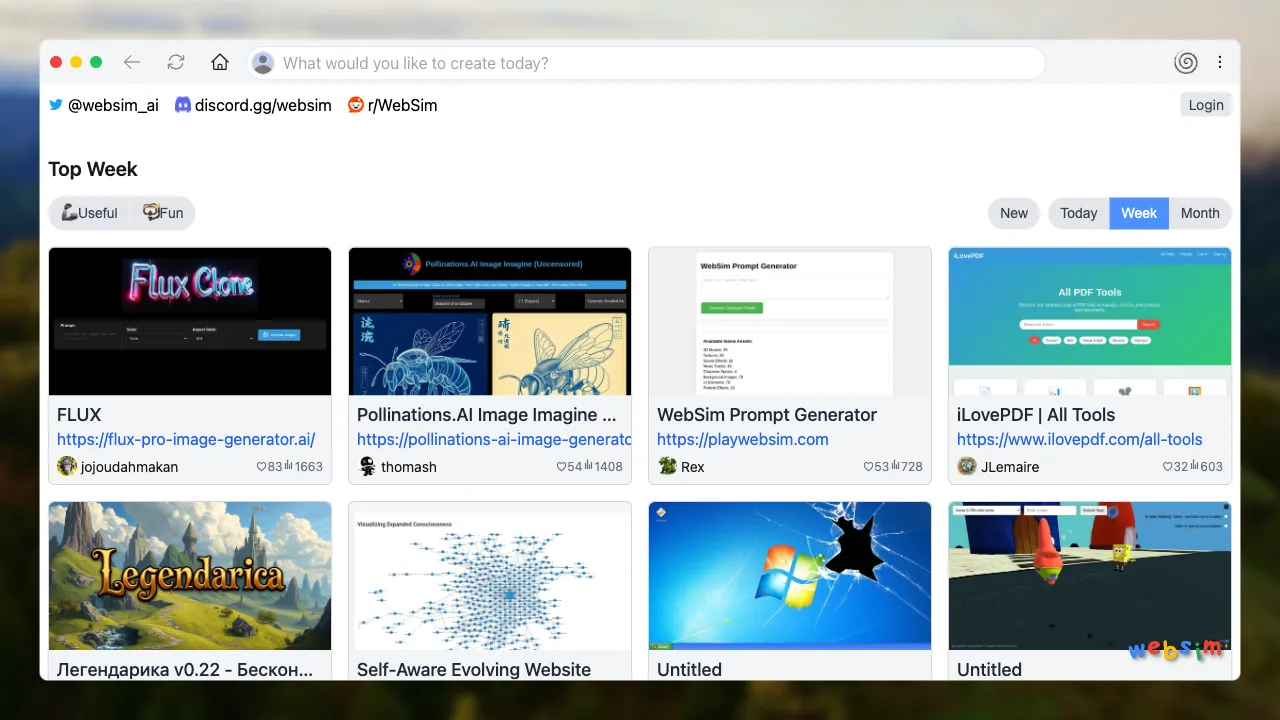The width and height of the screenshot is (1280, 720).
Task: Open the discord.gg/websim link
Action: tap(253, 105)
